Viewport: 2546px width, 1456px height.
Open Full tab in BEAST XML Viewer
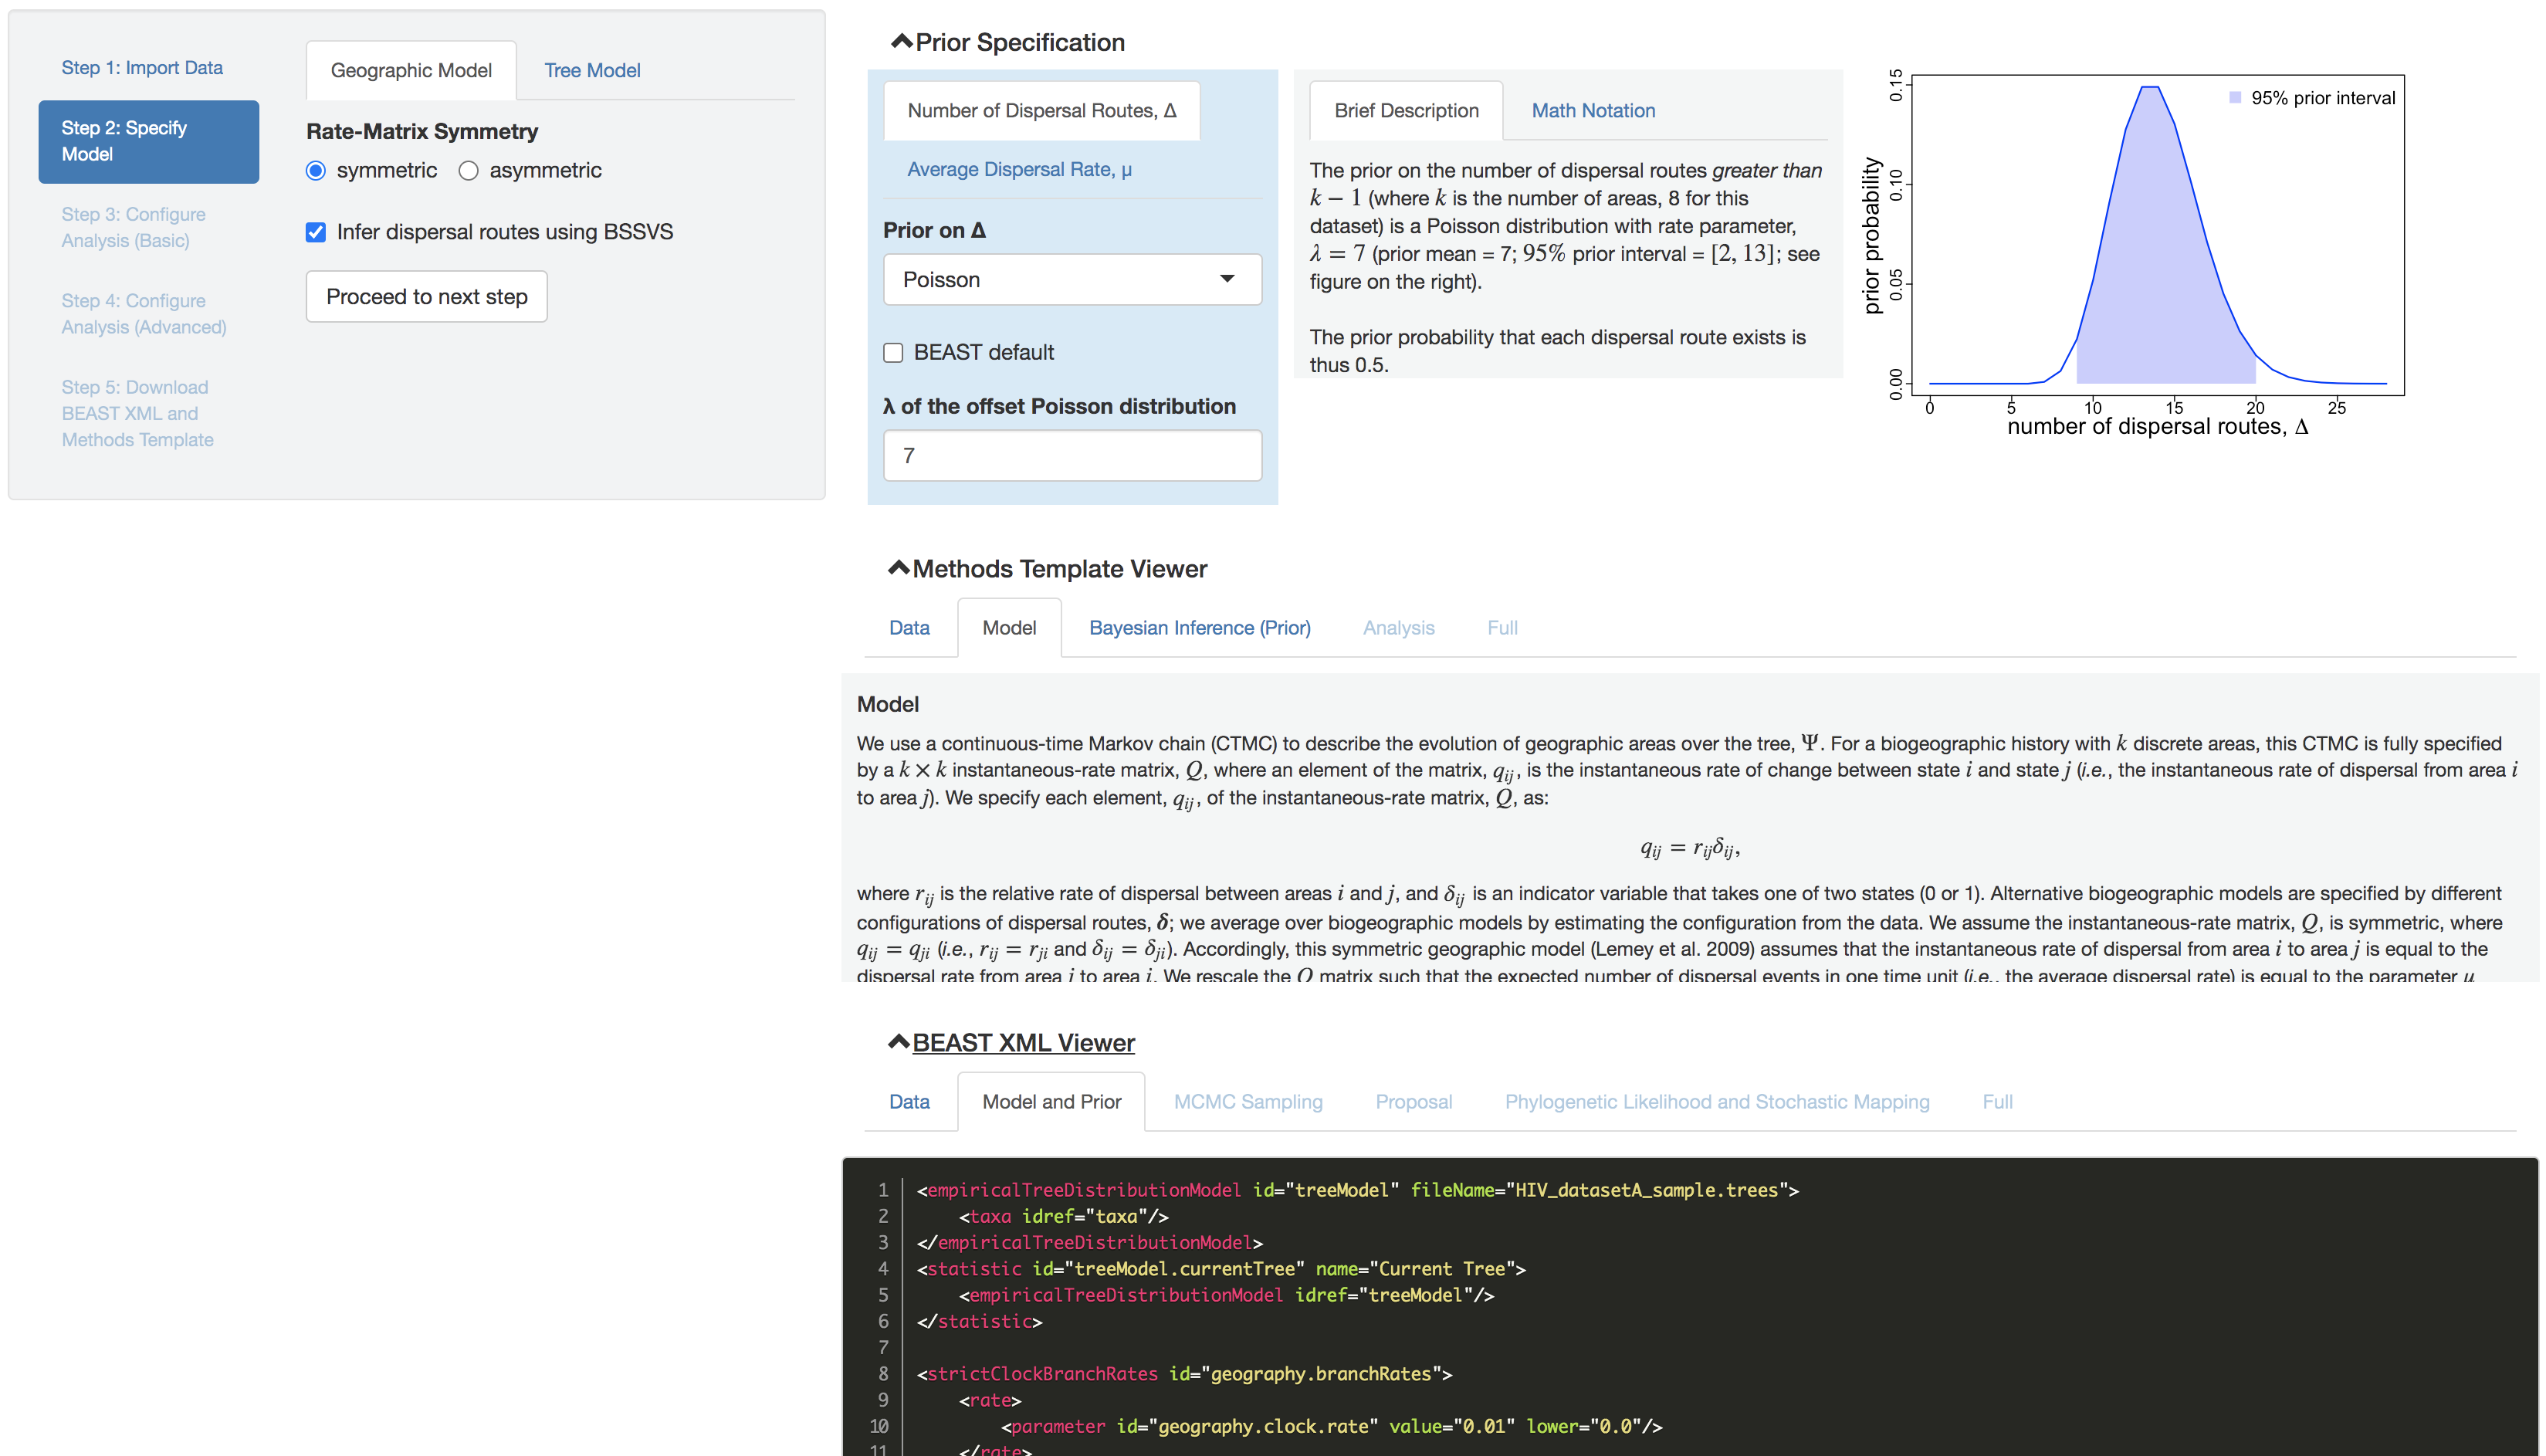click(x=1997, y=1101)
